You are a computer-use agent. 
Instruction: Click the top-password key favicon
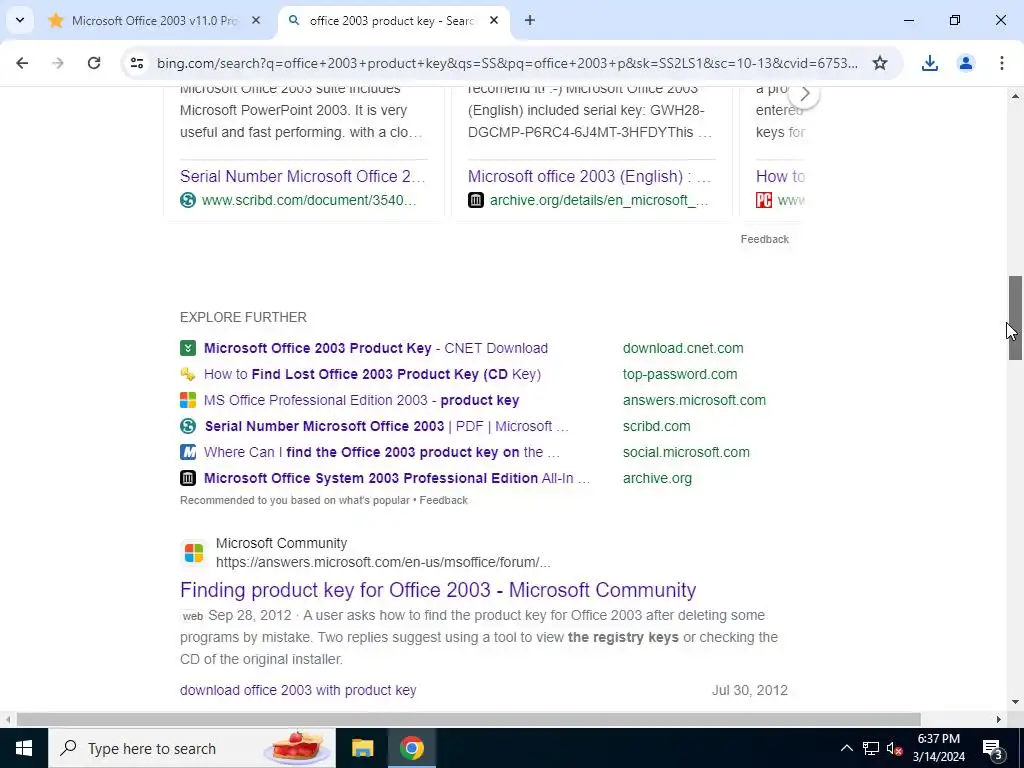(x=187, y=374)
